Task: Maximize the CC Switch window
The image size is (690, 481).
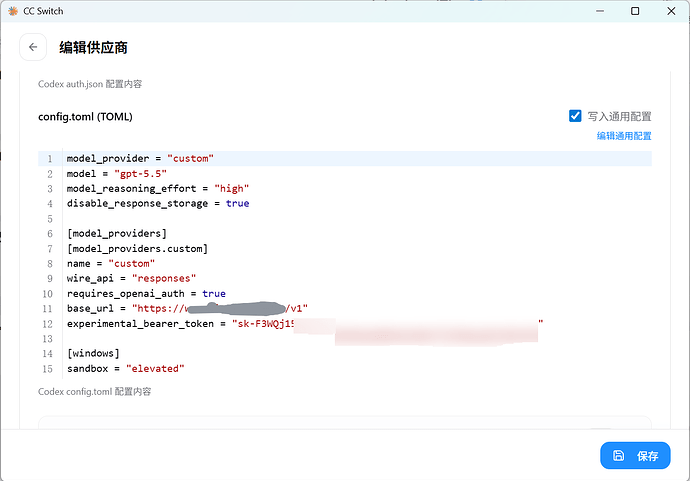Action: pos(635,11)
